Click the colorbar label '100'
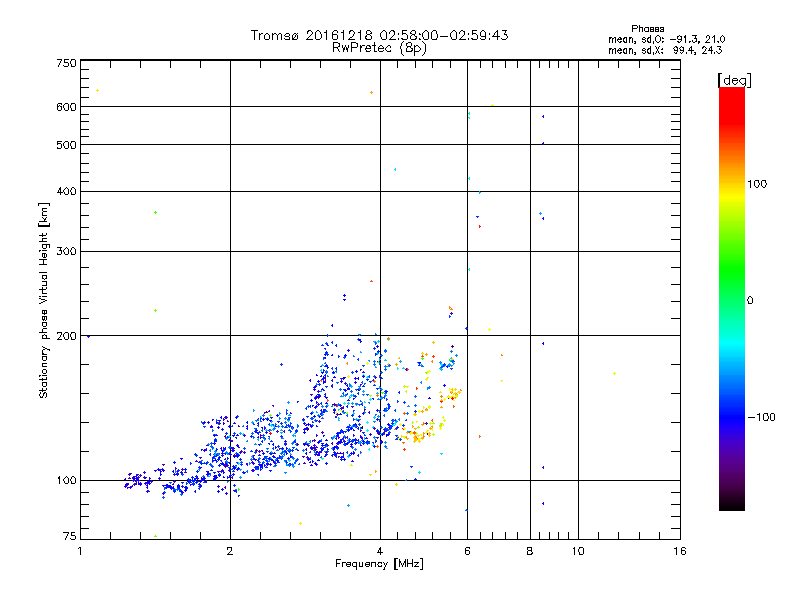This screenshot has height=600, width=800. 757,184
